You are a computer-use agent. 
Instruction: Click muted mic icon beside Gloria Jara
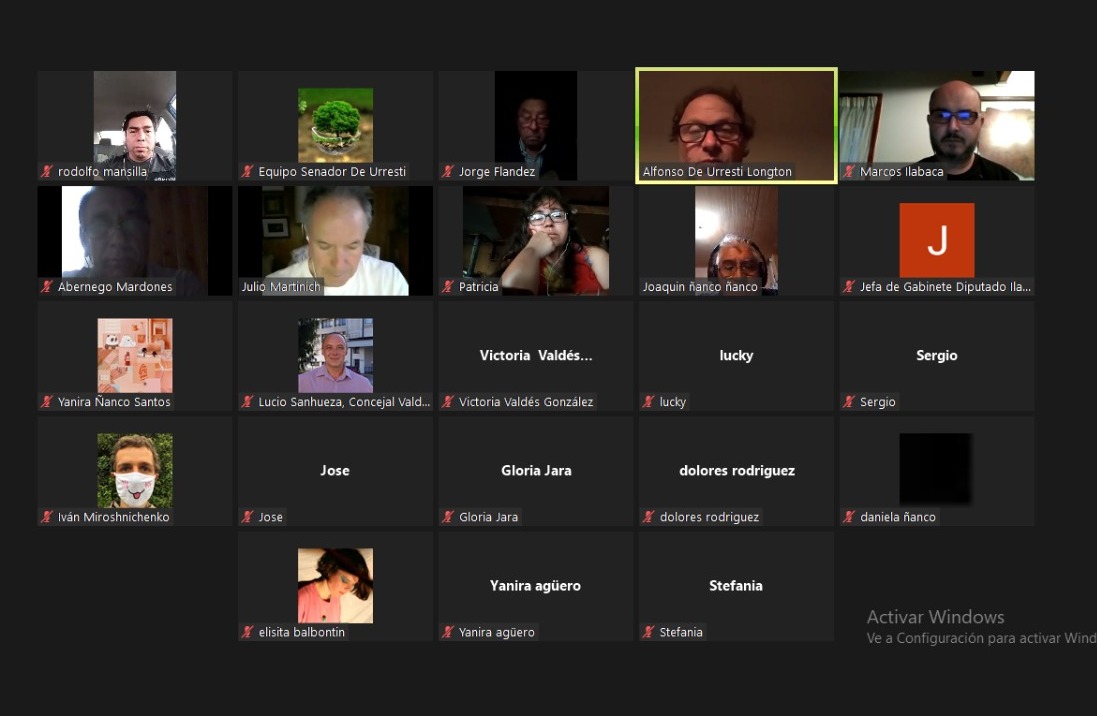point(448,517)
